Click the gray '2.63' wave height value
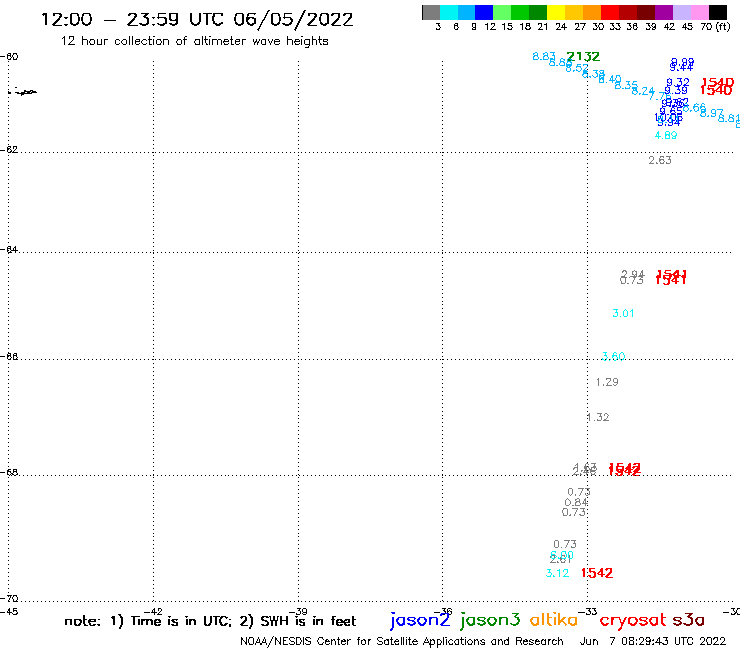The image size is (740, 650). point(660,160)
